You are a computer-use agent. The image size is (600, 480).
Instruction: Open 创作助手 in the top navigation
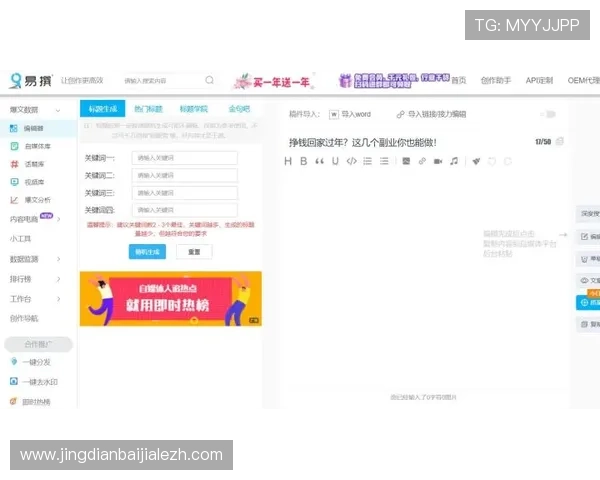coord(496,80)
